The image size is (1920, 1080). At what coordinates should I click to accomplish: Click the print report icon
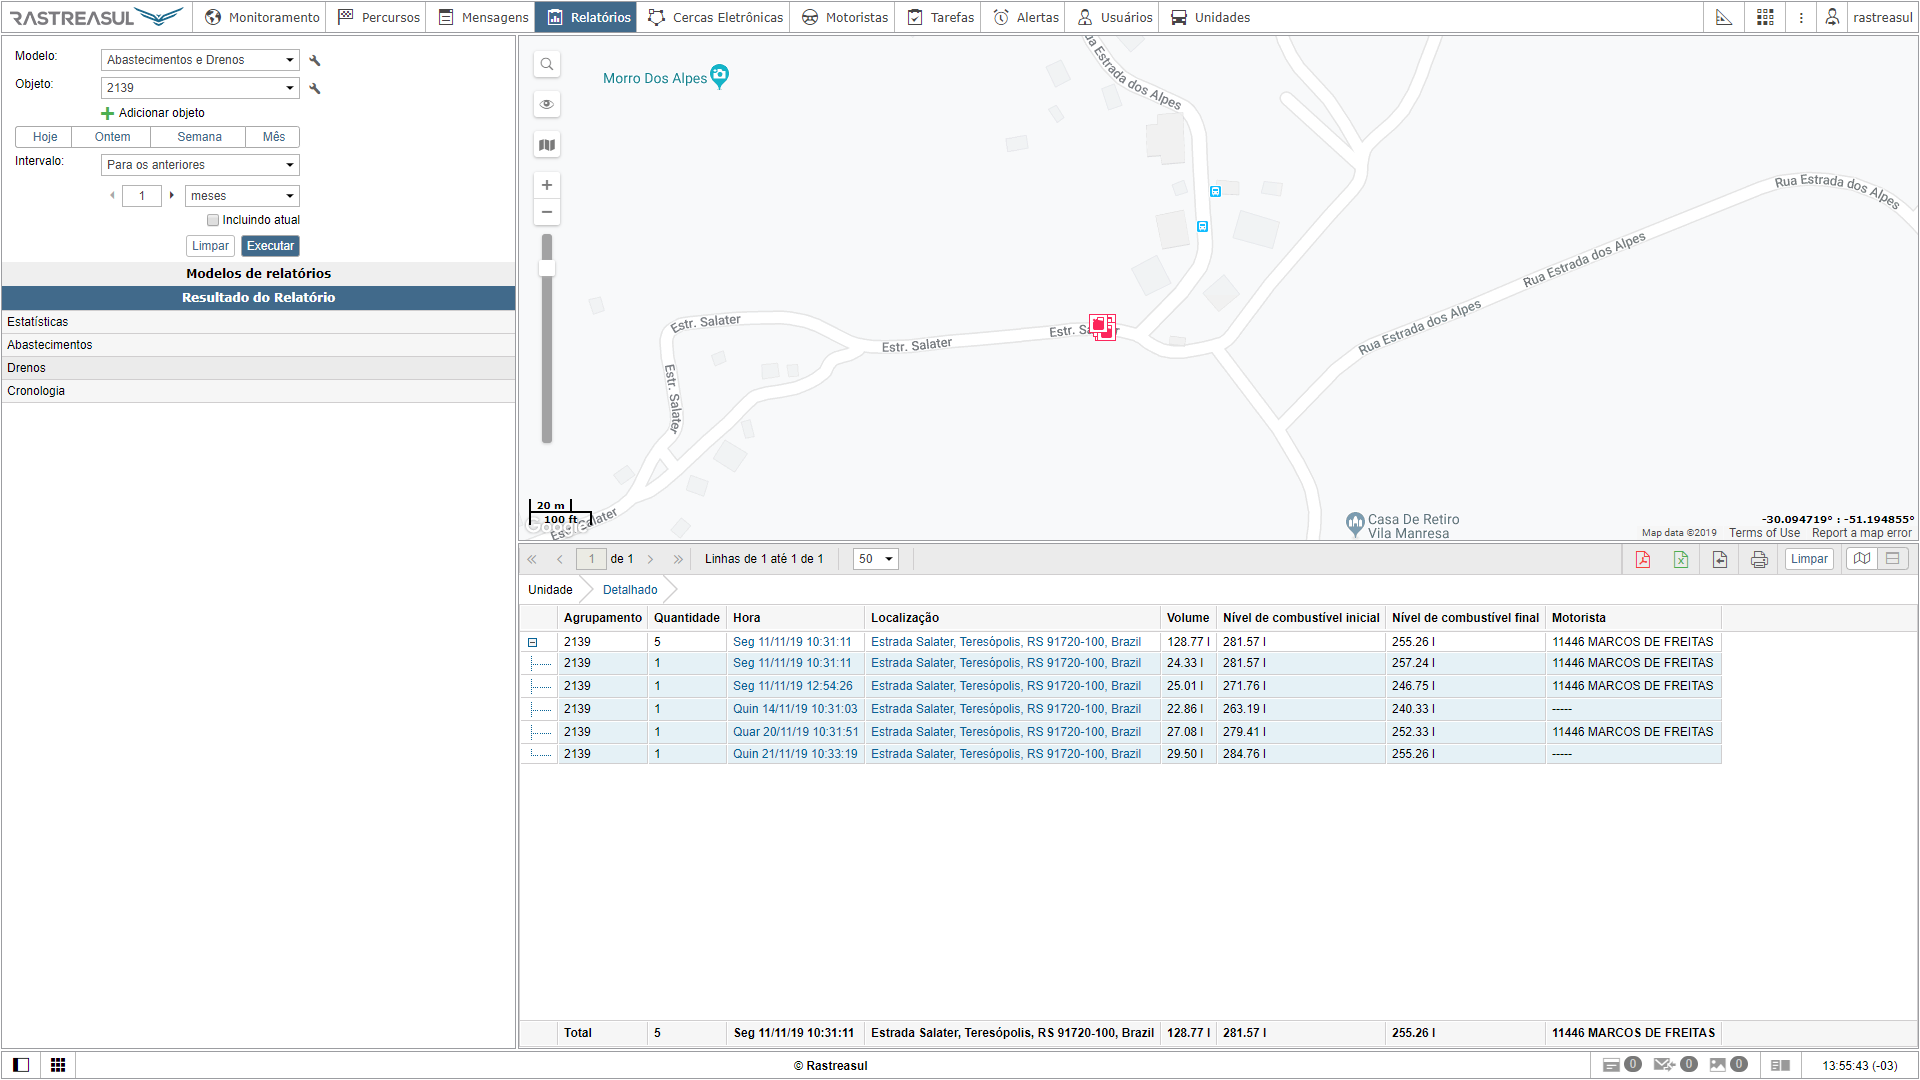tap(1759, 559)
